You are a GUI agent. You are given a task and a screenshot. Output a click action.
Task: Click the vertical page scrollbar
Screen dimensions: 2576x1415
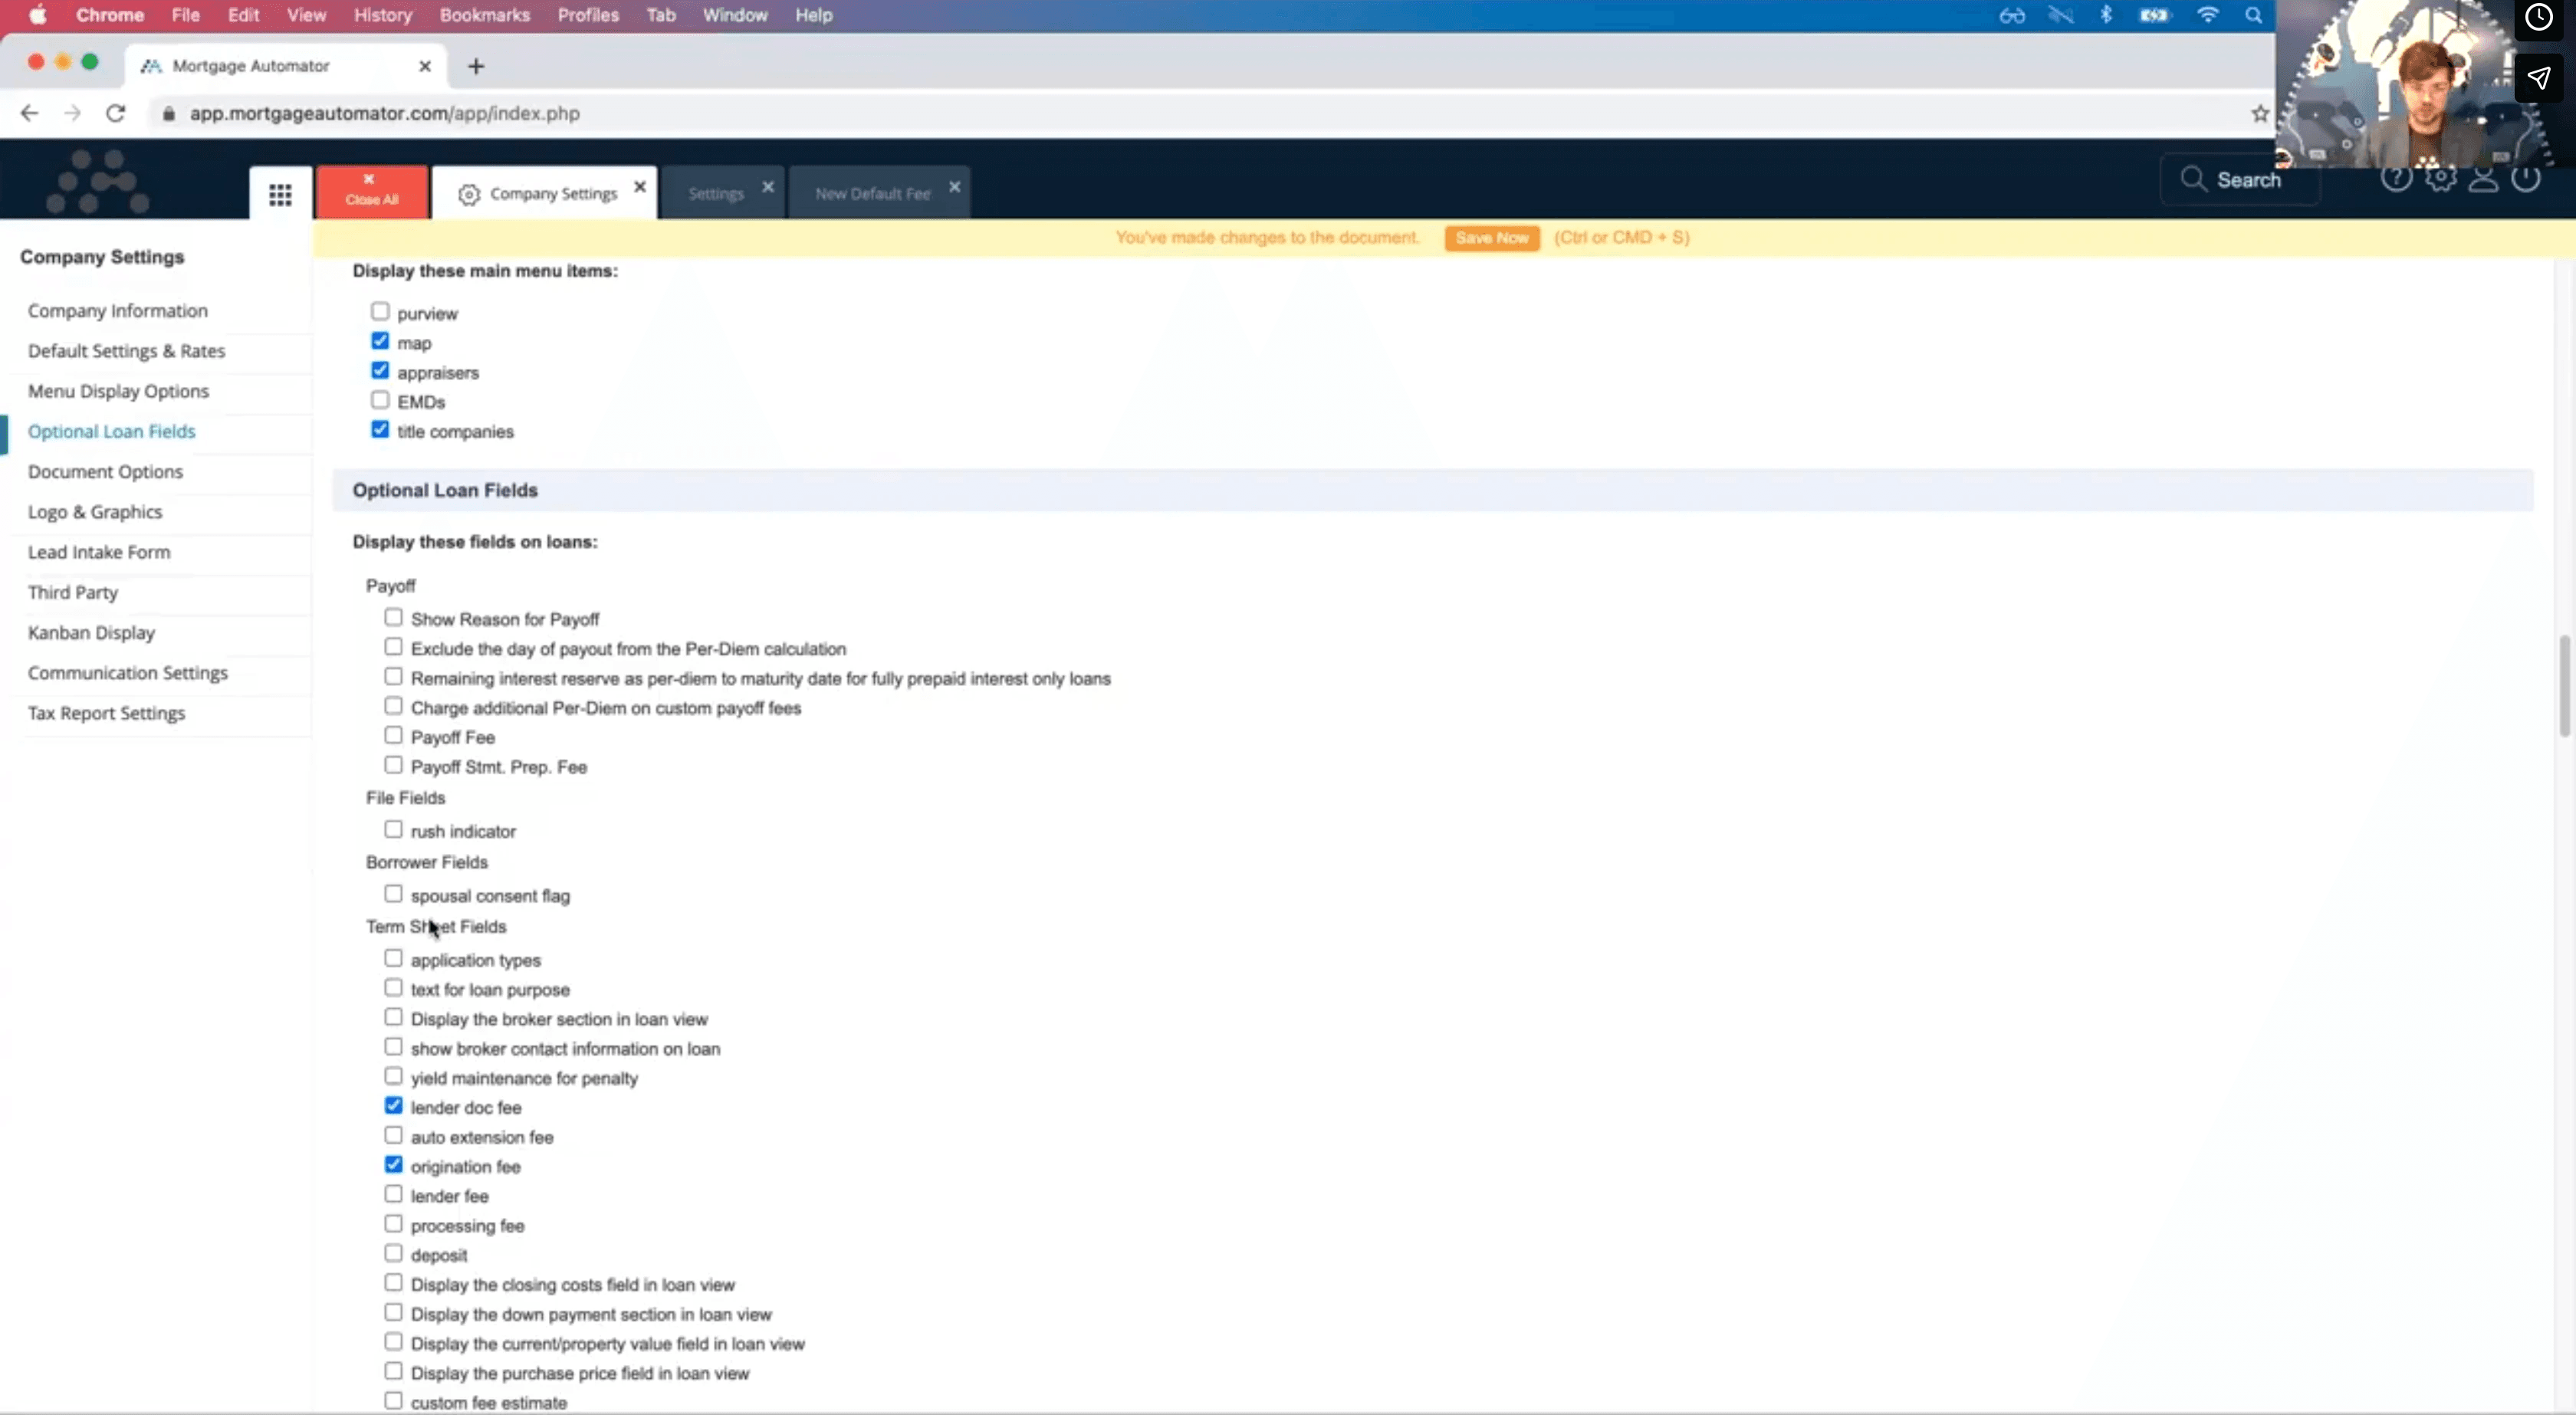(2564, 685)
